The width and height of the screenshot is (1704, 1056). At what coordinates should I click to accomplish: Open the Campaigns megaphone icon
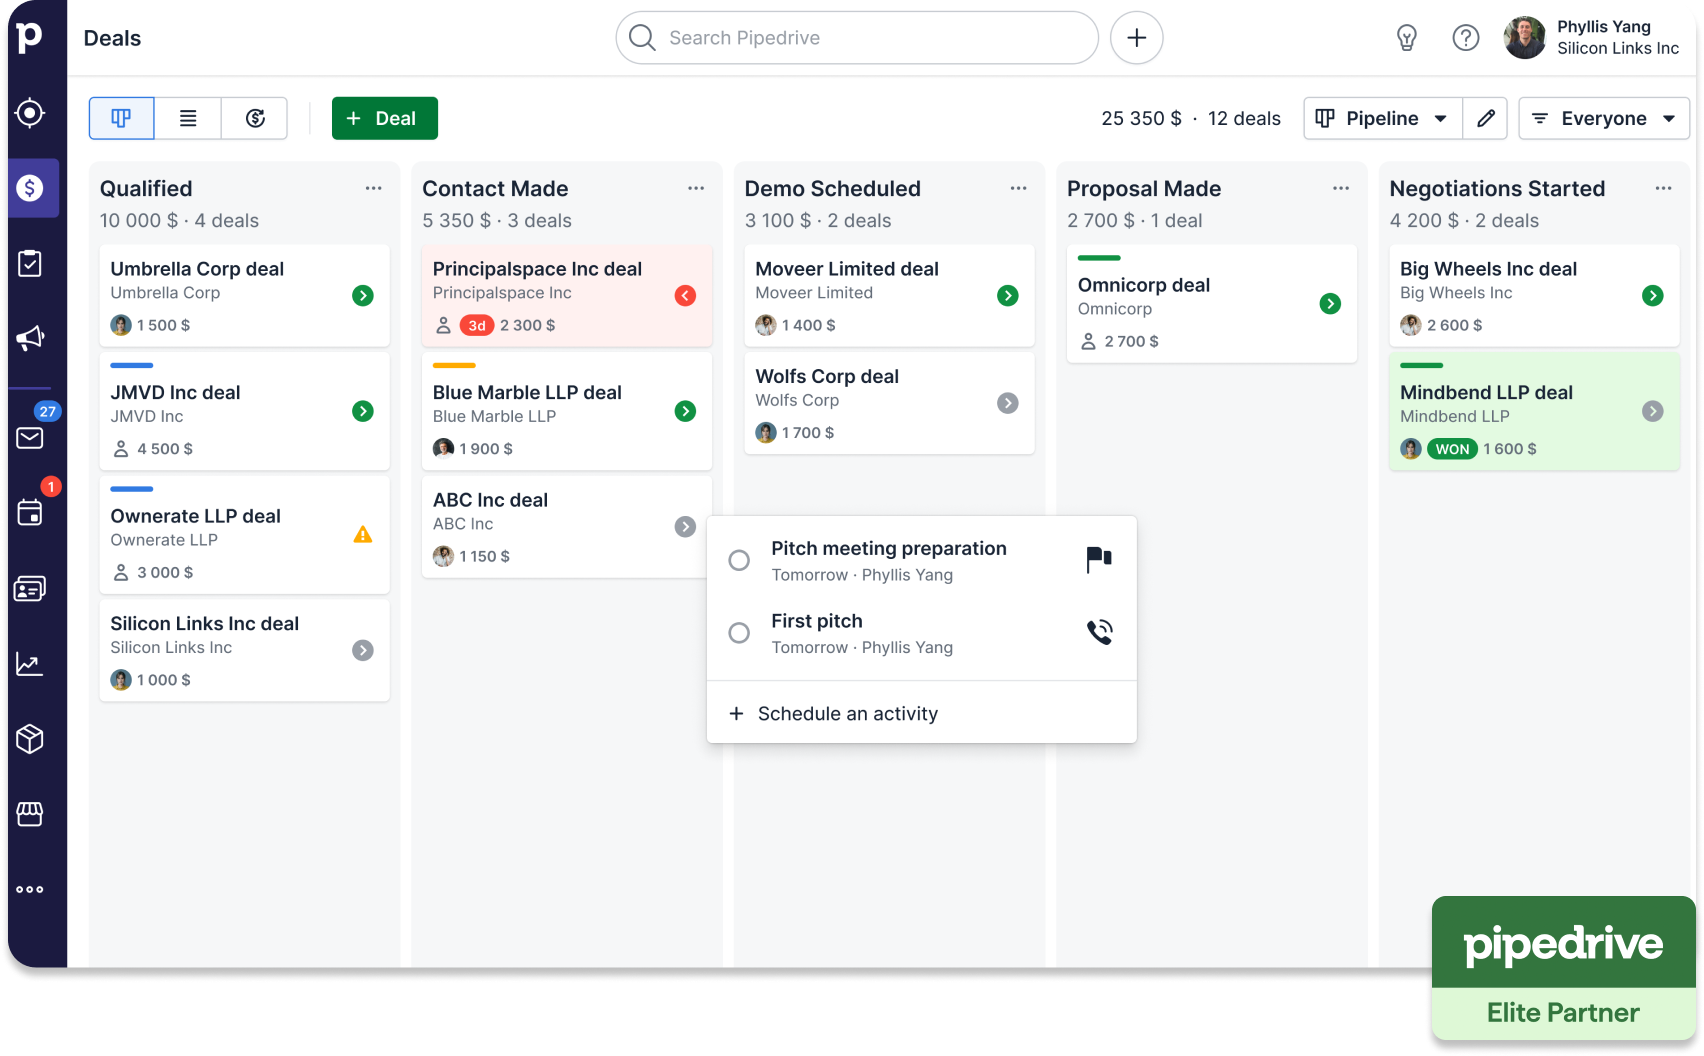(x=30, y=337)
